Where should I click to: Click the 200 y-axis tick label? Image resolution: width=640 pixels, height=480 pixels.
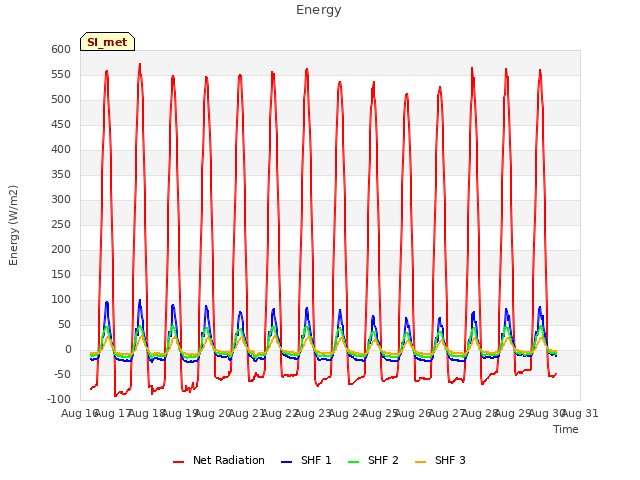(61, 249)
